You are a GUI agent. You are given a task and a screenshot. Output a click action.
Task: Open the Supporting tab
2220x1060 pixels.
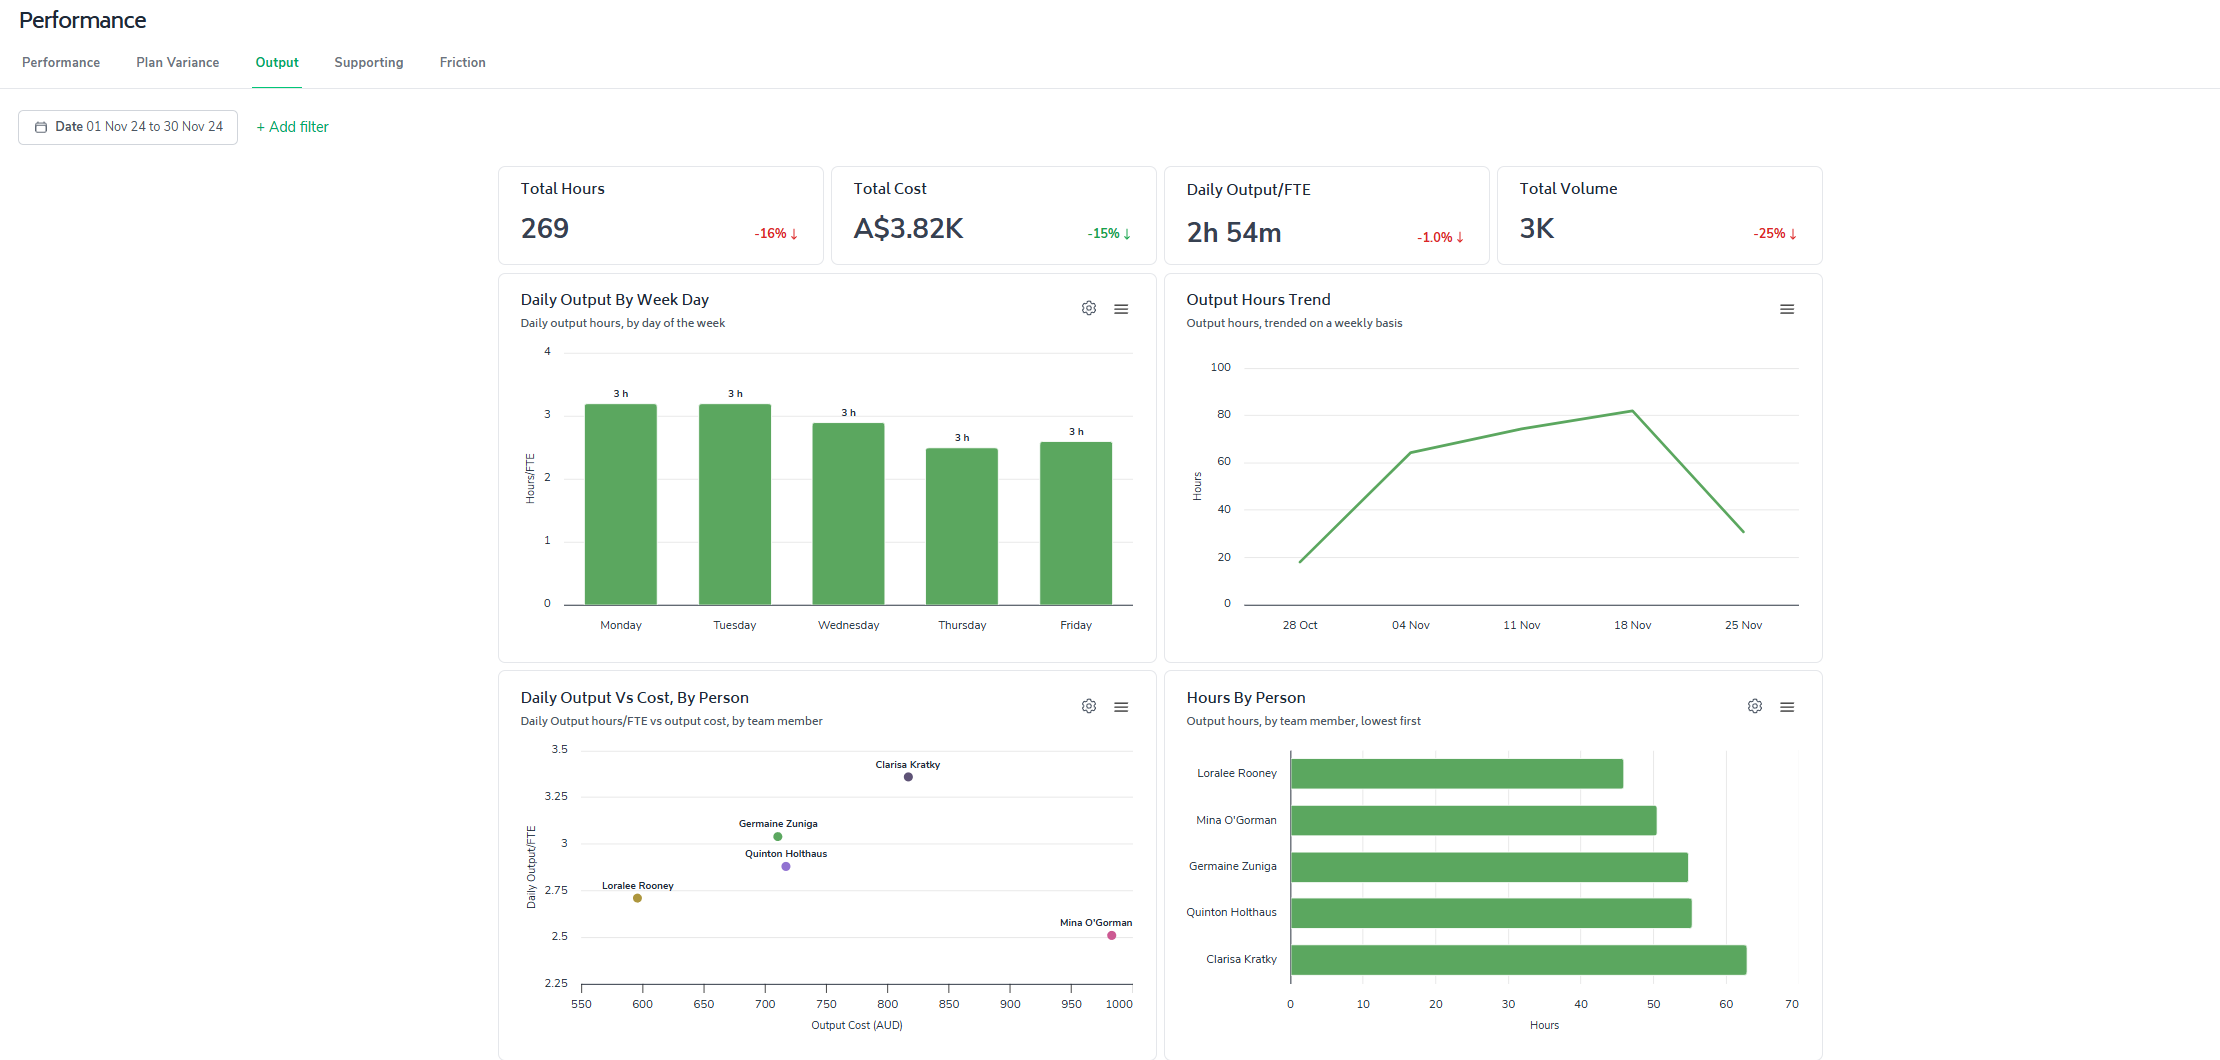[368, 62]
